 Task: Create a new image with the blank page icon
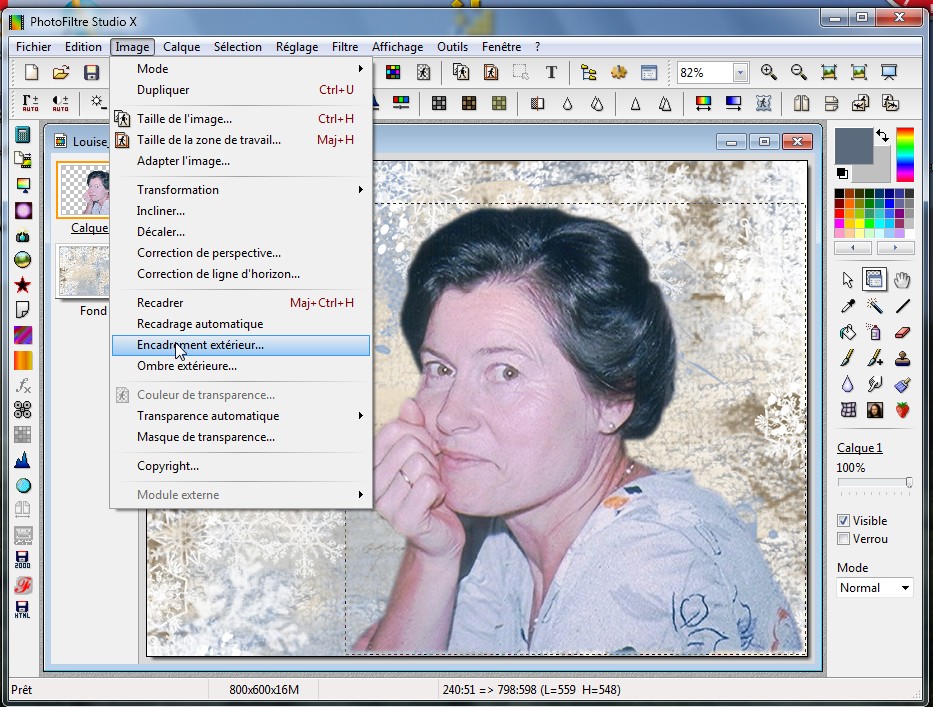point(31,73)
